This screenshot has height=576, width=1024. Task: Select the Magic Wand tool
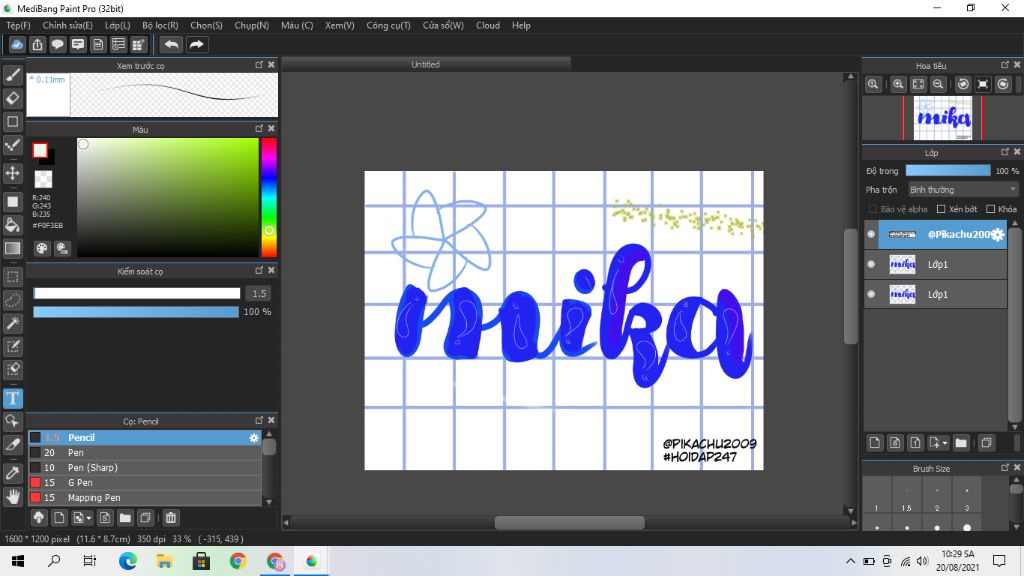tap(12, 323)
